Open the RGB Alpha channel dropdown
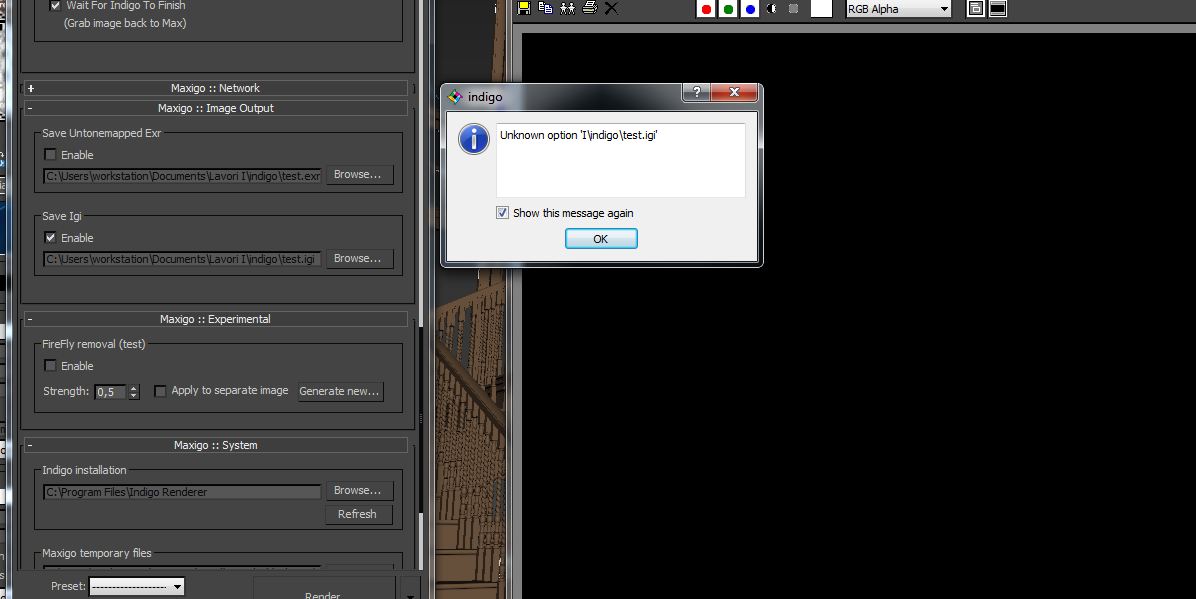 (897, 9)
